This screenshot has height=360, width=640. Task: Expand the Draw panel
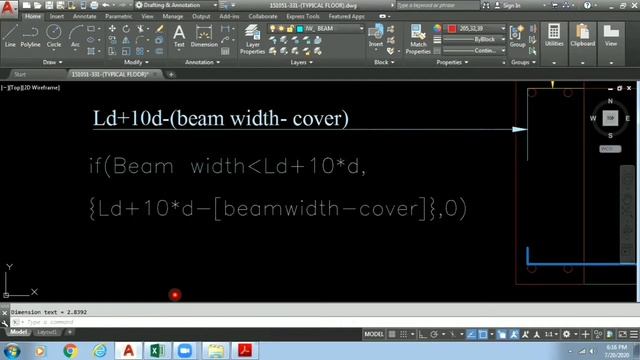53,62
